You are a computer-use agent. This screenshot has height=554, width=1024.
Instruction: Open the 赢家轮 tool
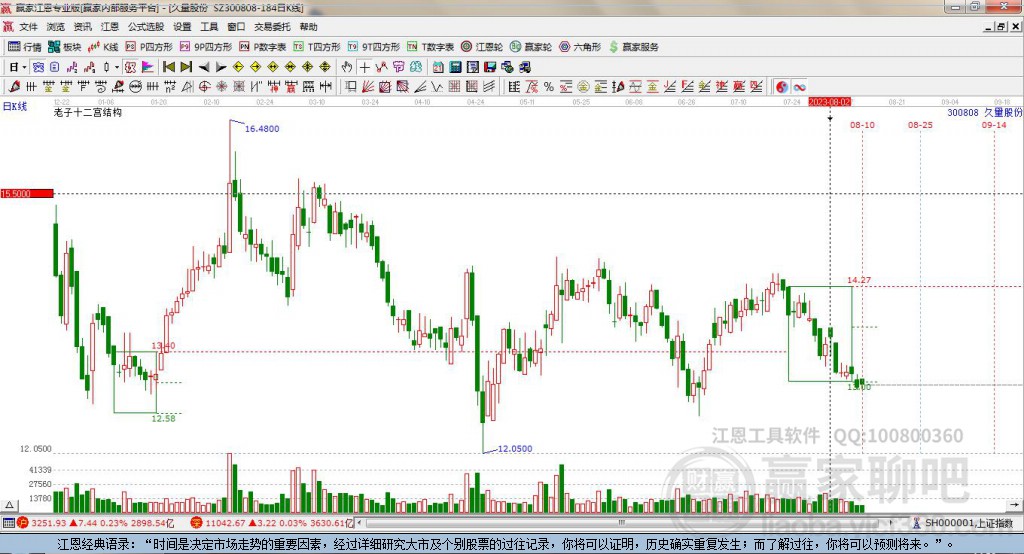531,47
